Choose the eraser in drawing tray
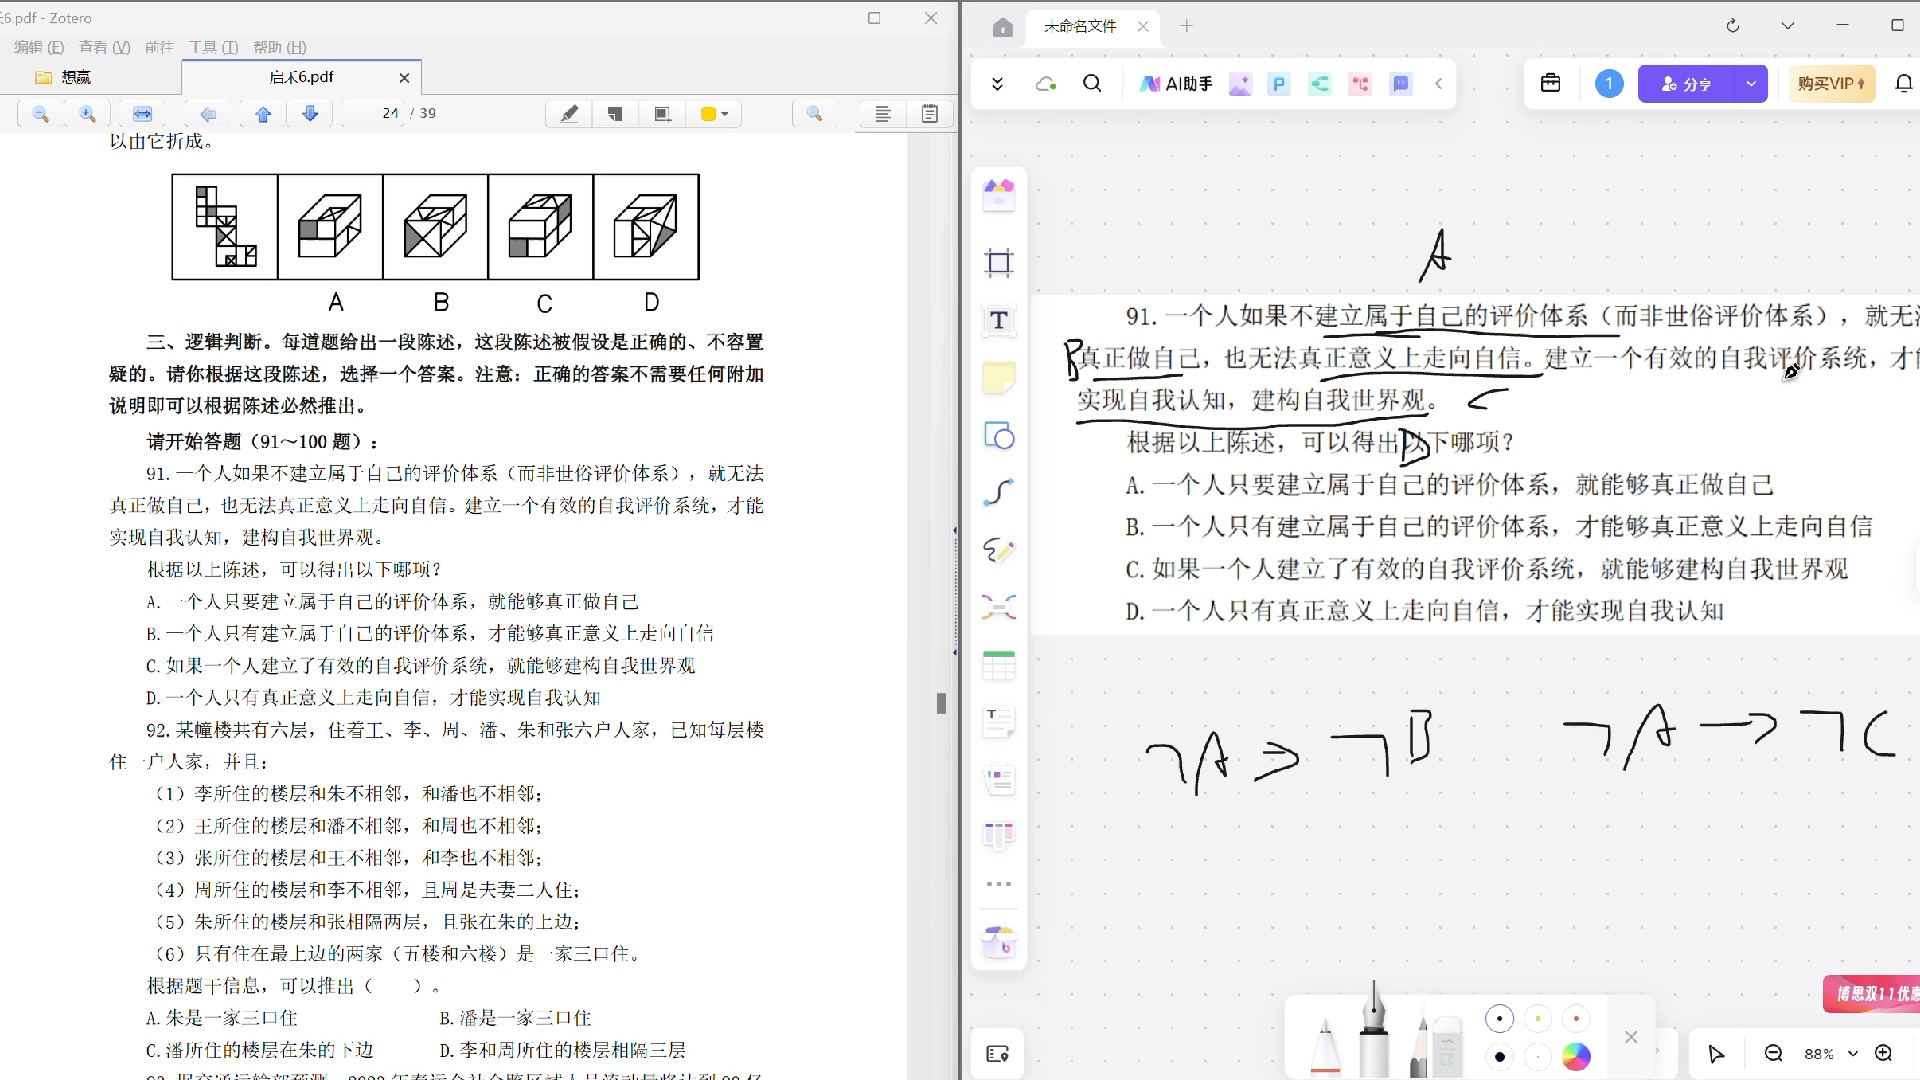Image resolution: width=1920 pixels, height=1080 pixels. point(1447,1045)
